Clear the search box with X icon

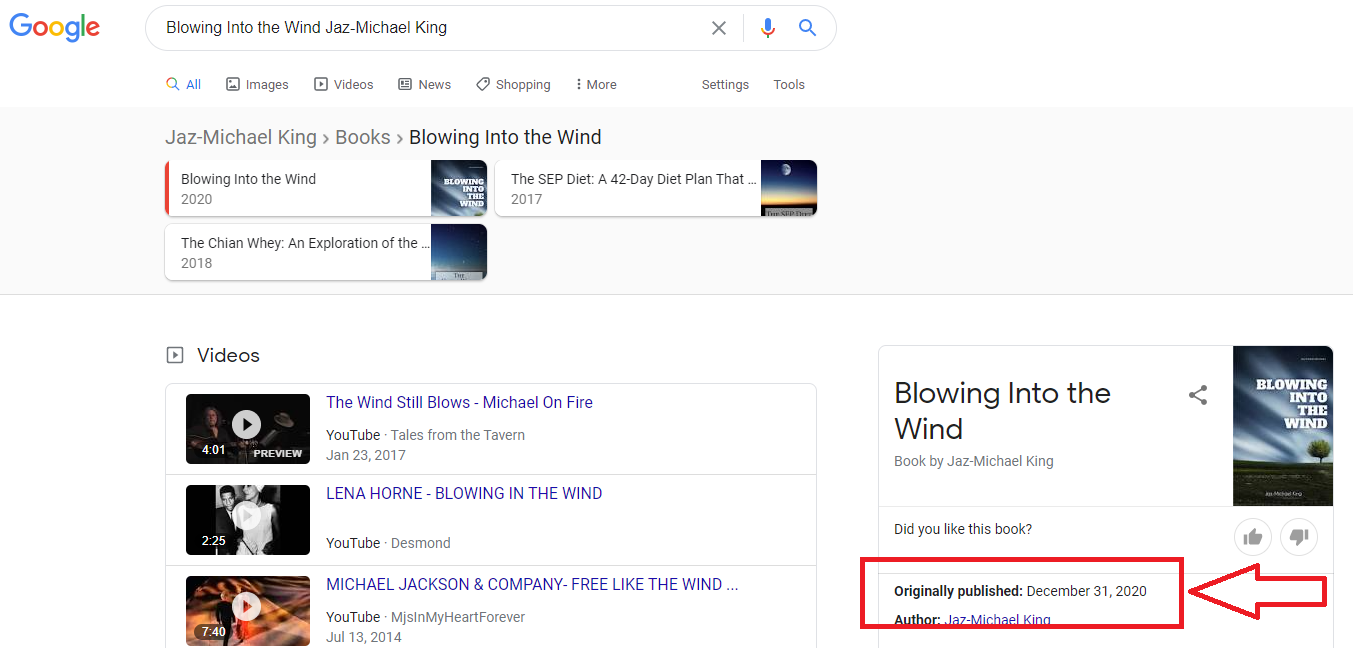[x=718, y=28]
